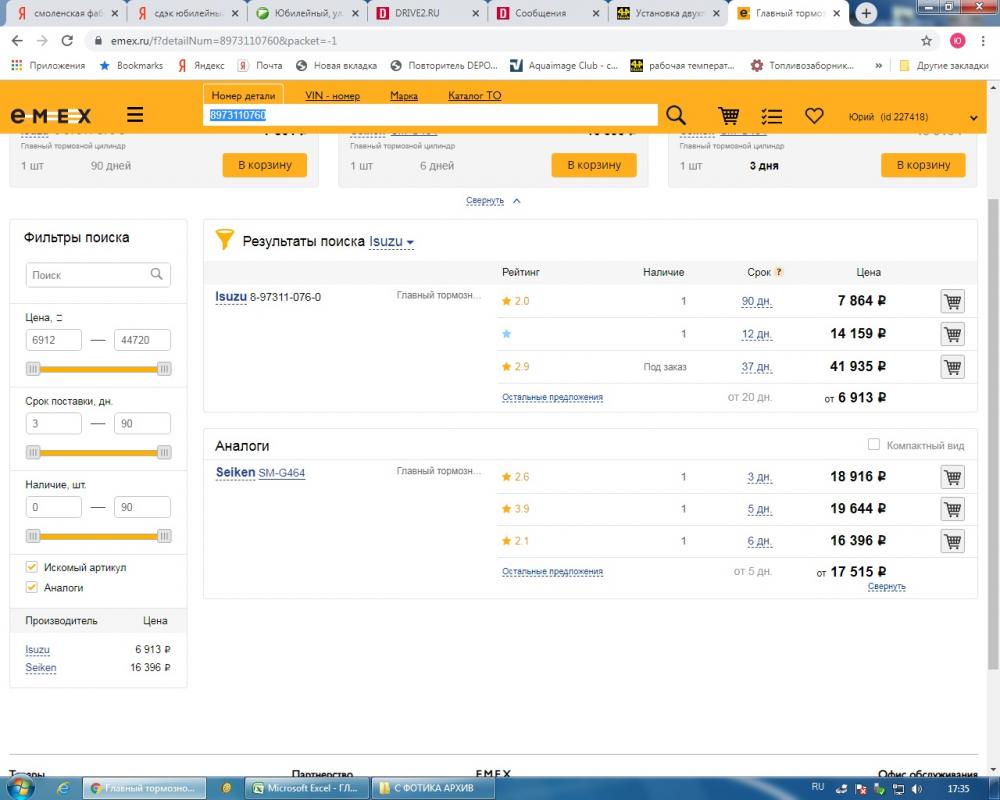Click page vertical scrollbar

click(993, 434)
